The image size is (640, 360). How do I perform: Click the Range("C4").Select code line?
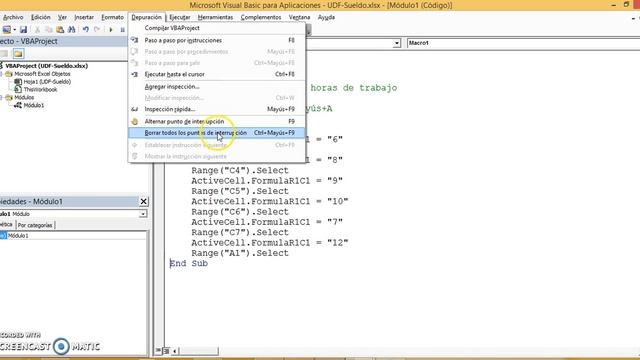240,170
